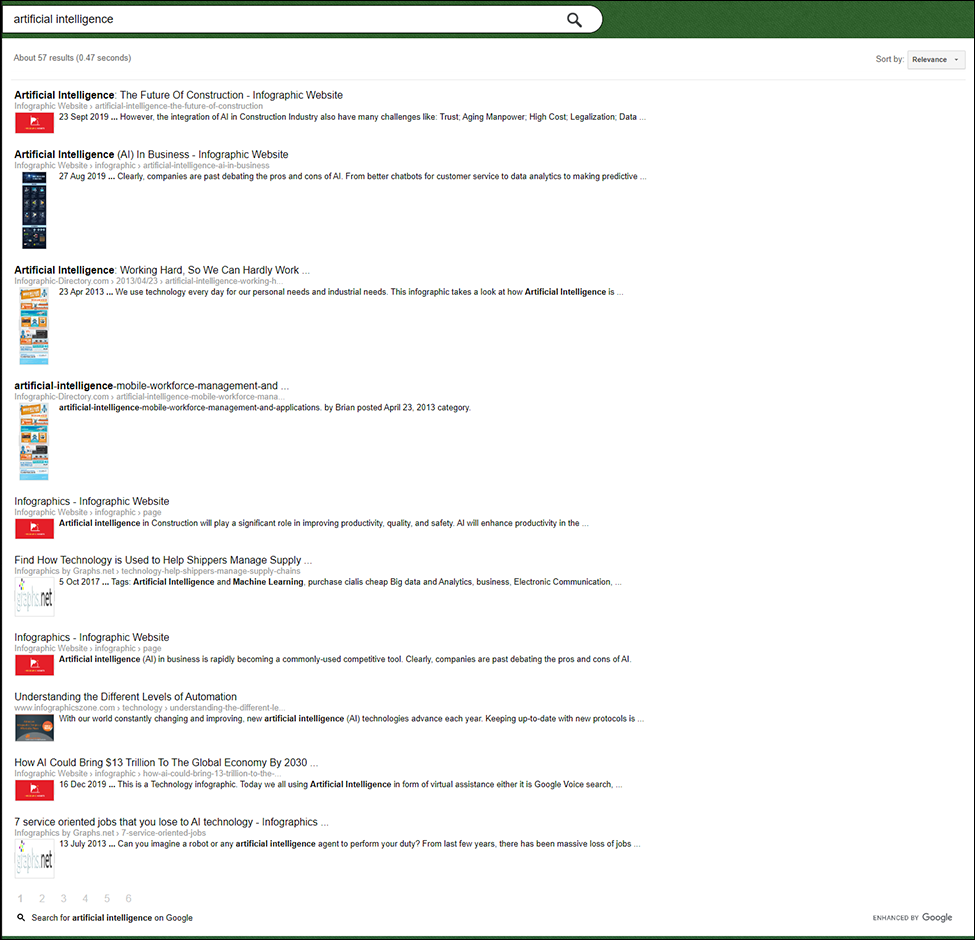Open 'Find How Technology is Used to Help Shippers' result
The image size is (975, 940).
coord(163,560)
